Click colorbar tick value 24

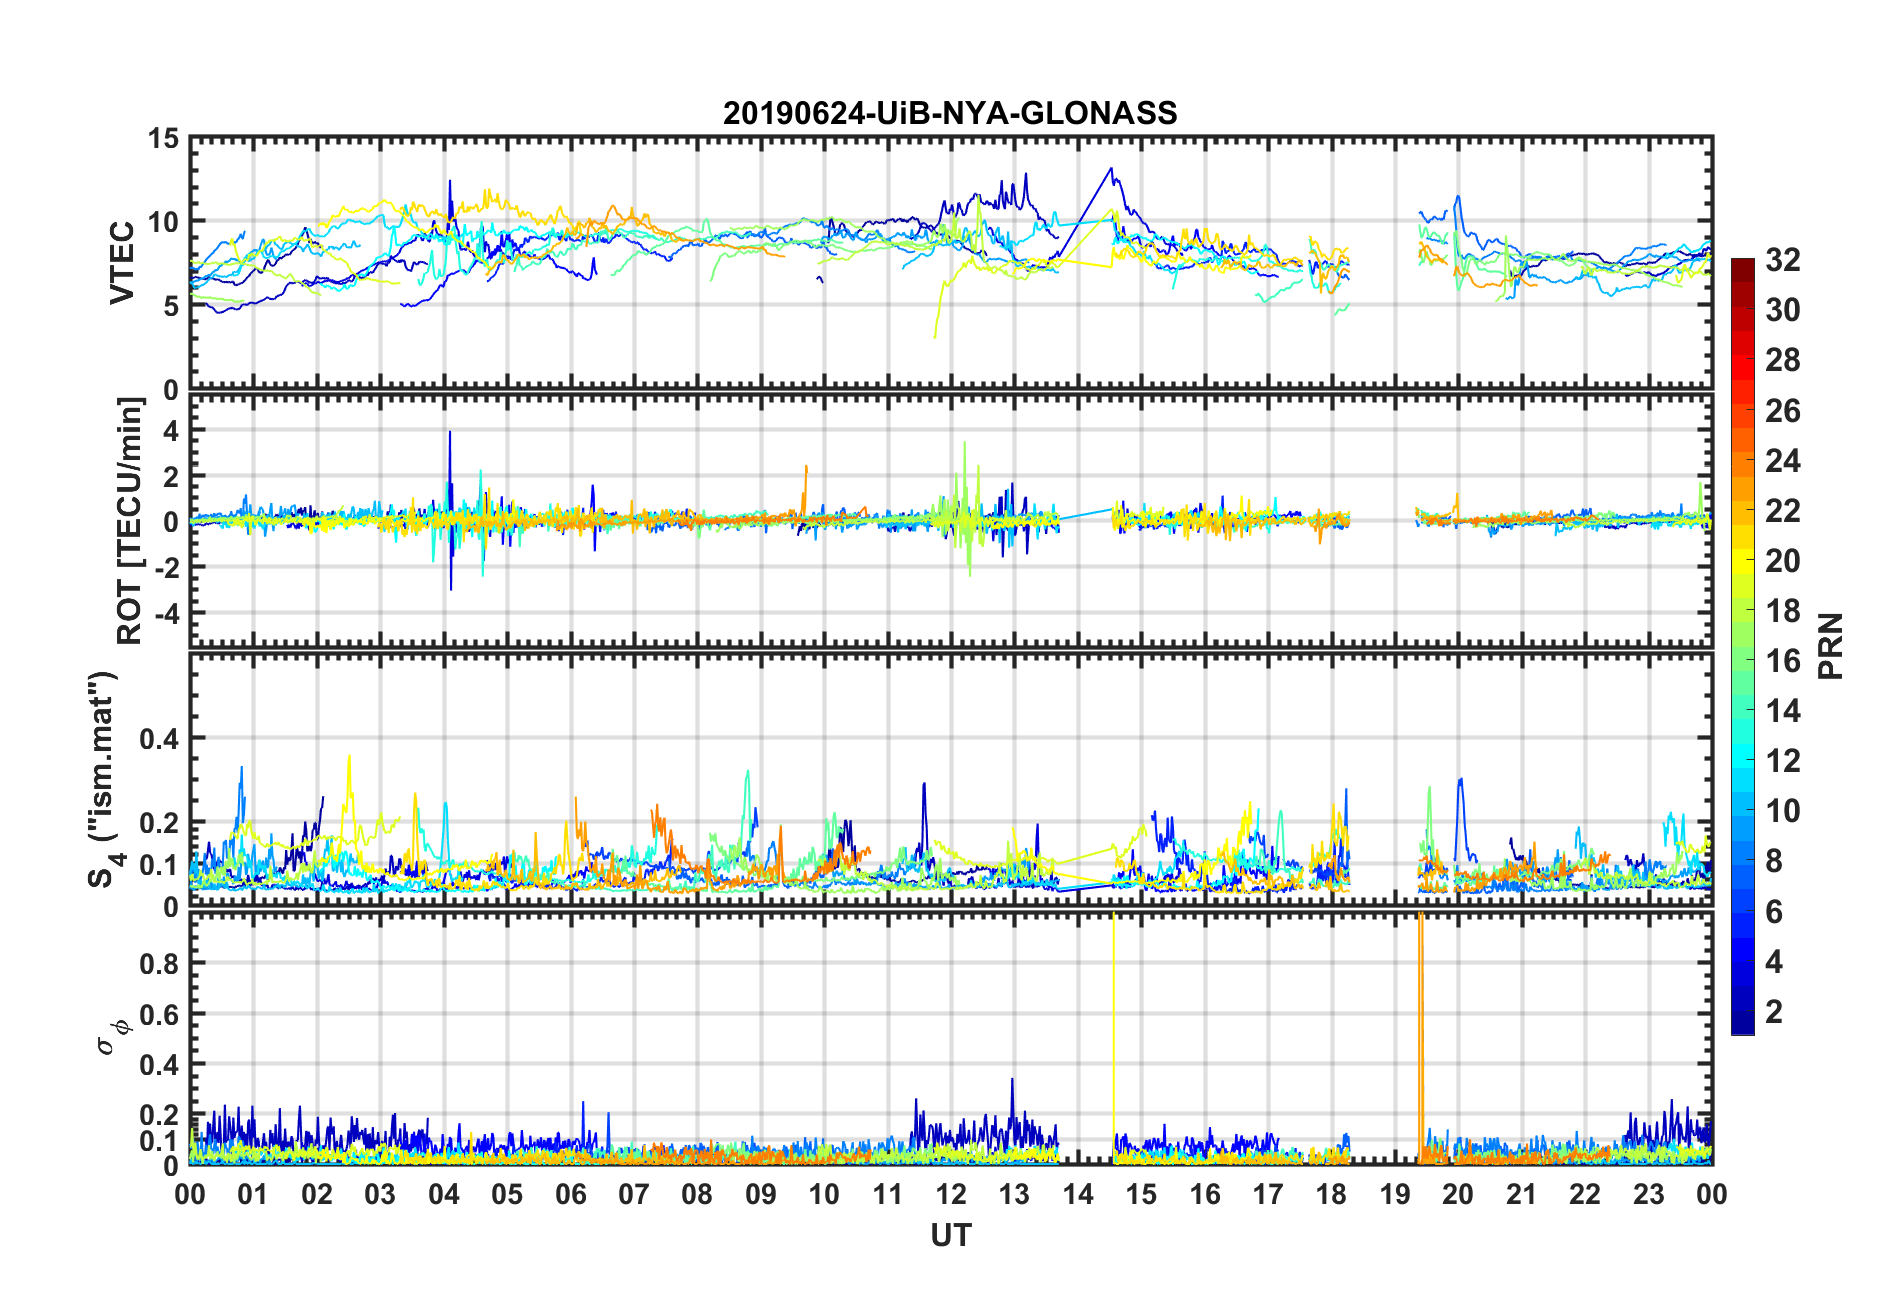click(x=1782, y=461)
